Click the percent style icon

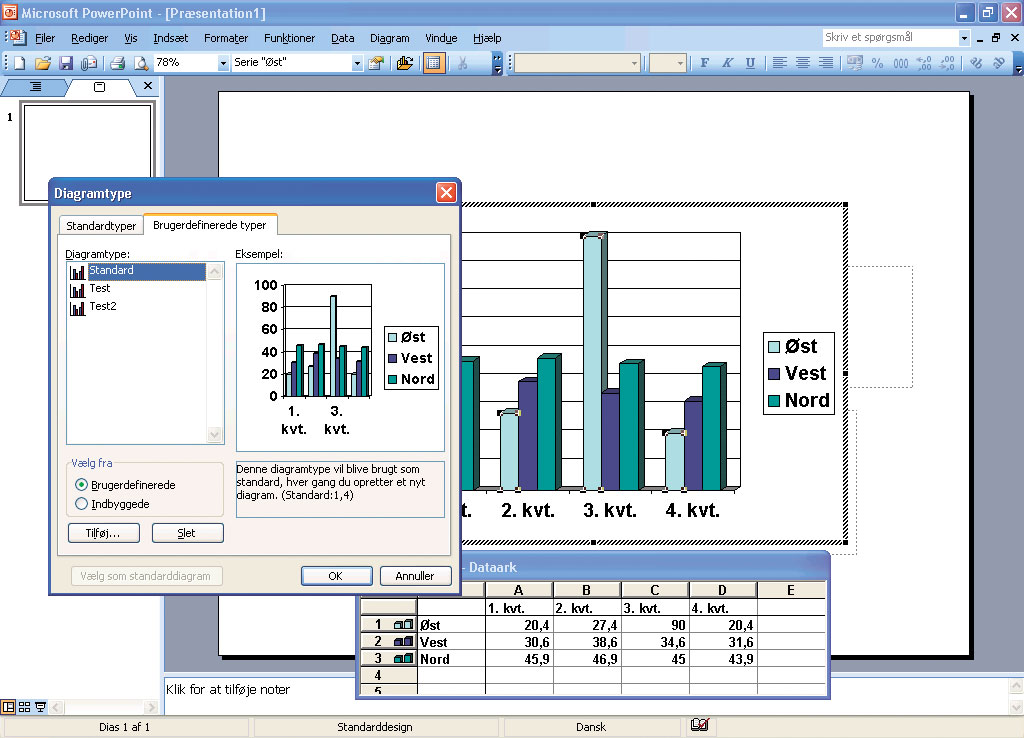pos(877,63)
